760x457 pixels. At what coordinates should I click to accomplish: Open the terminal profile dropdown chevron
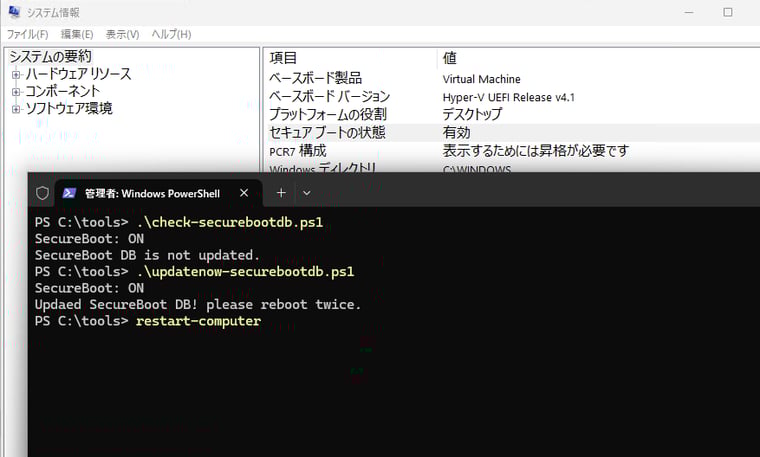point(306,193)
